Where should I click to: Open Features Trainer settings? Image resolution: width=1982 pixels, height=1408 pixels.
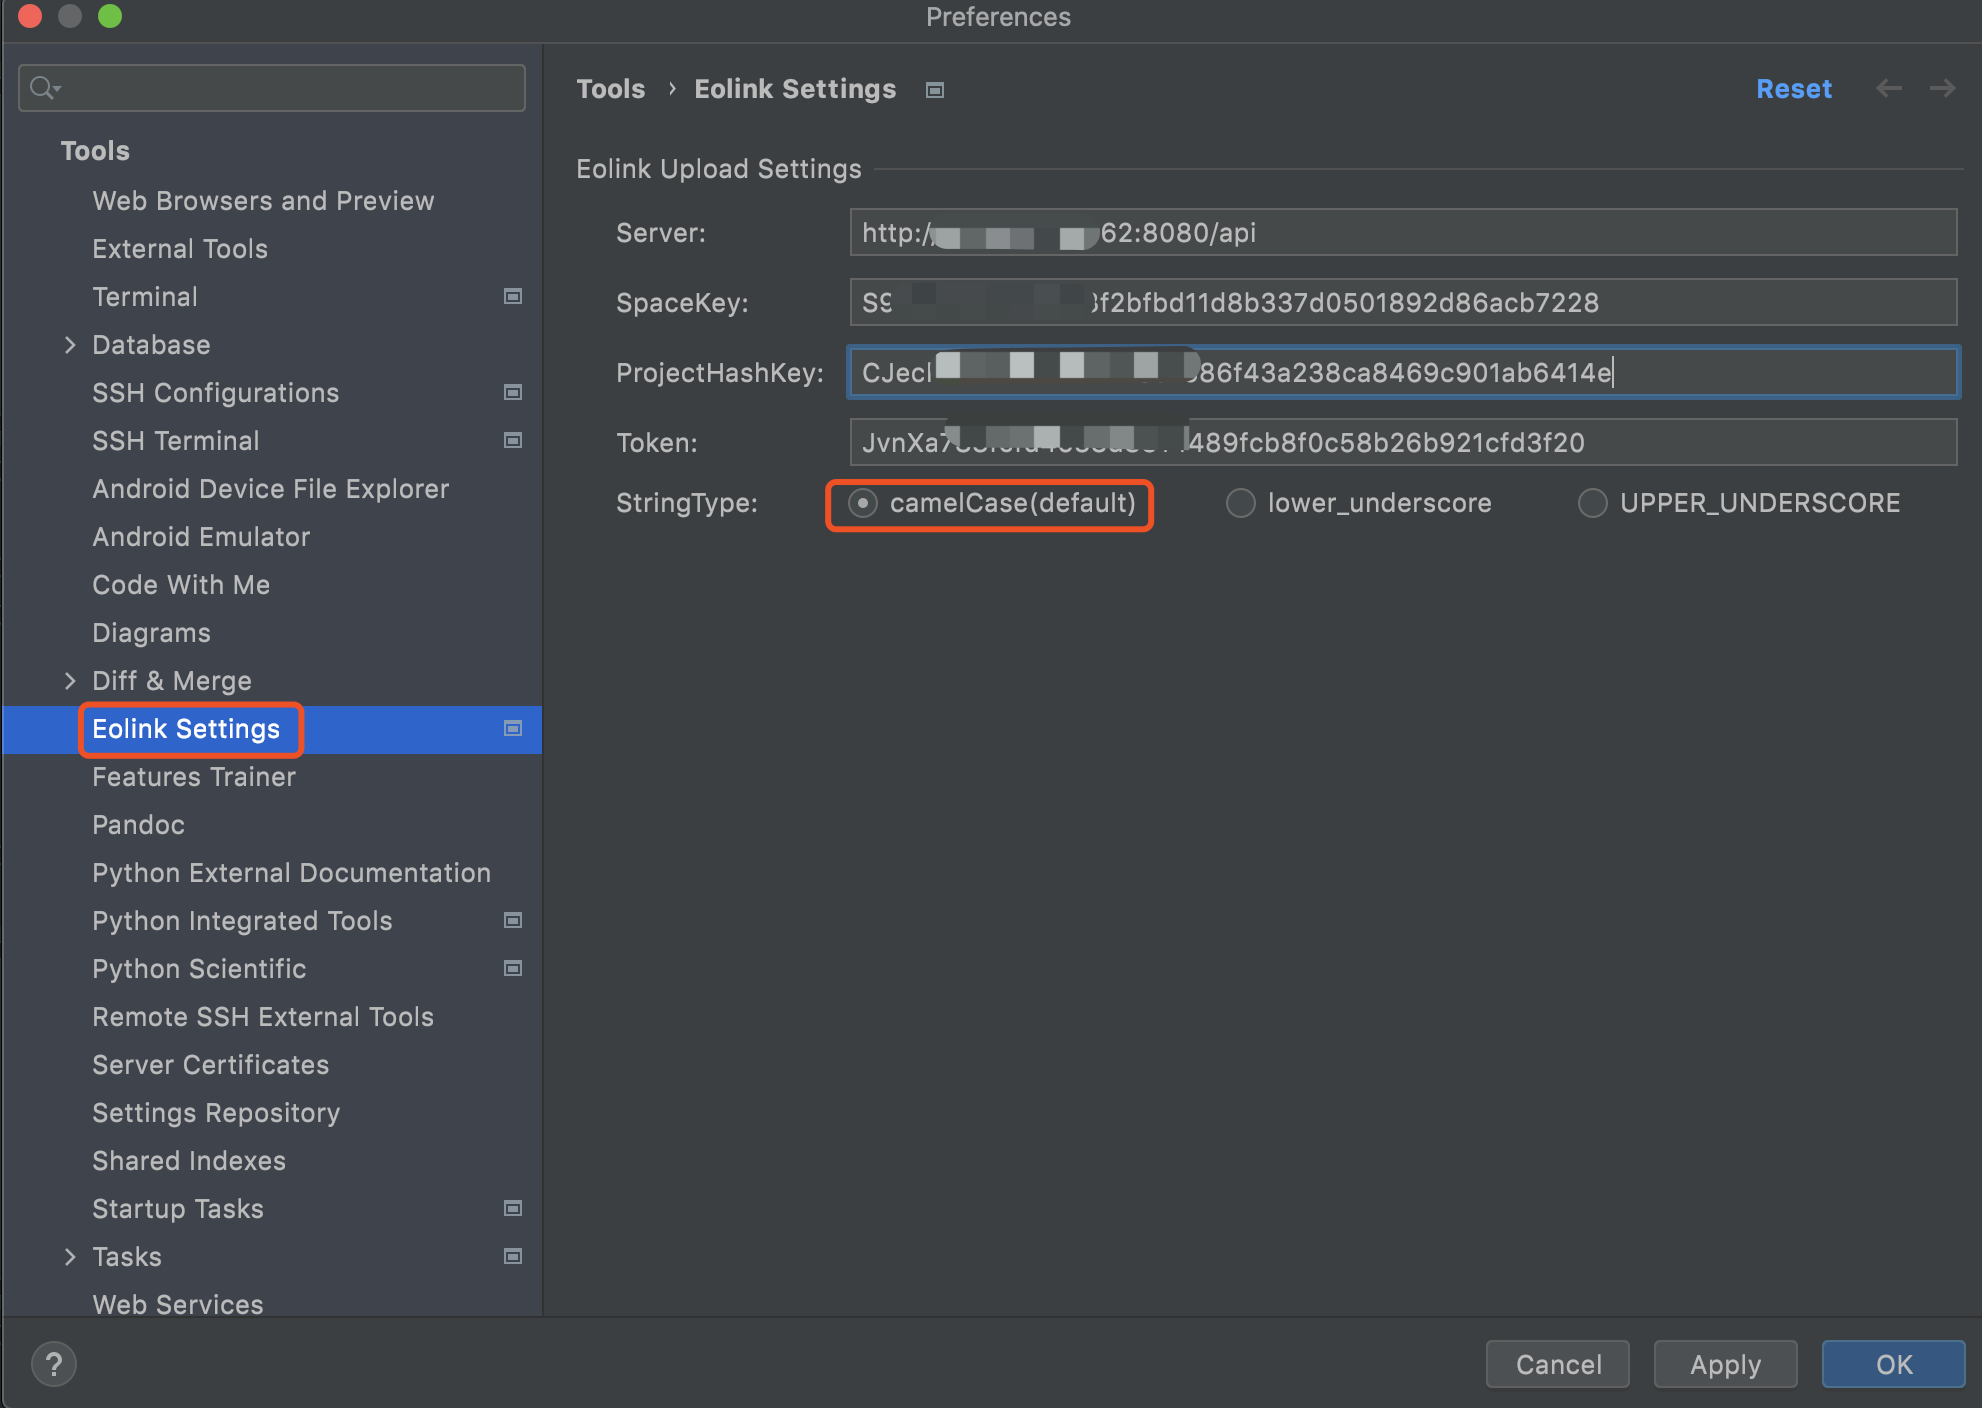194,777
